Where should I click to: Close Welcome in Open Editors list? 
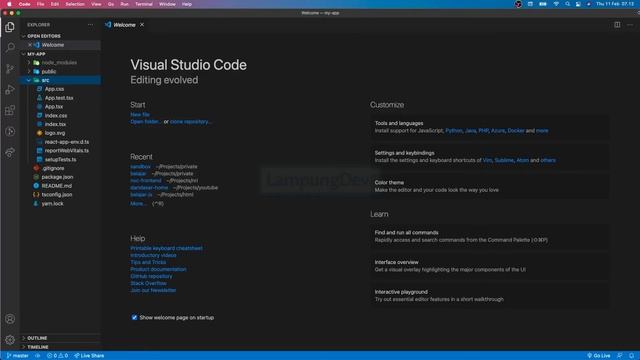coord(30,45)
